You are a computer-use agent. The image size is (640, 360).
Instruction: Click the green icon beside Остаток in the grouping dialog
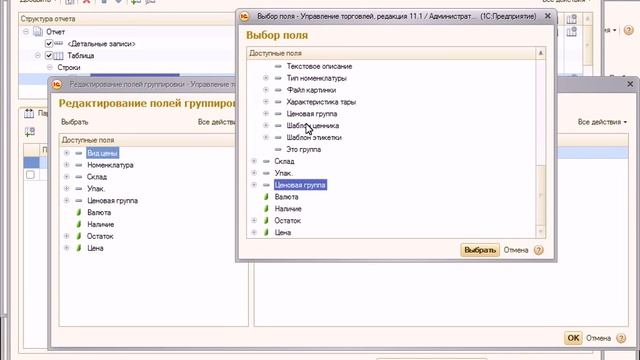pos(79,236)
